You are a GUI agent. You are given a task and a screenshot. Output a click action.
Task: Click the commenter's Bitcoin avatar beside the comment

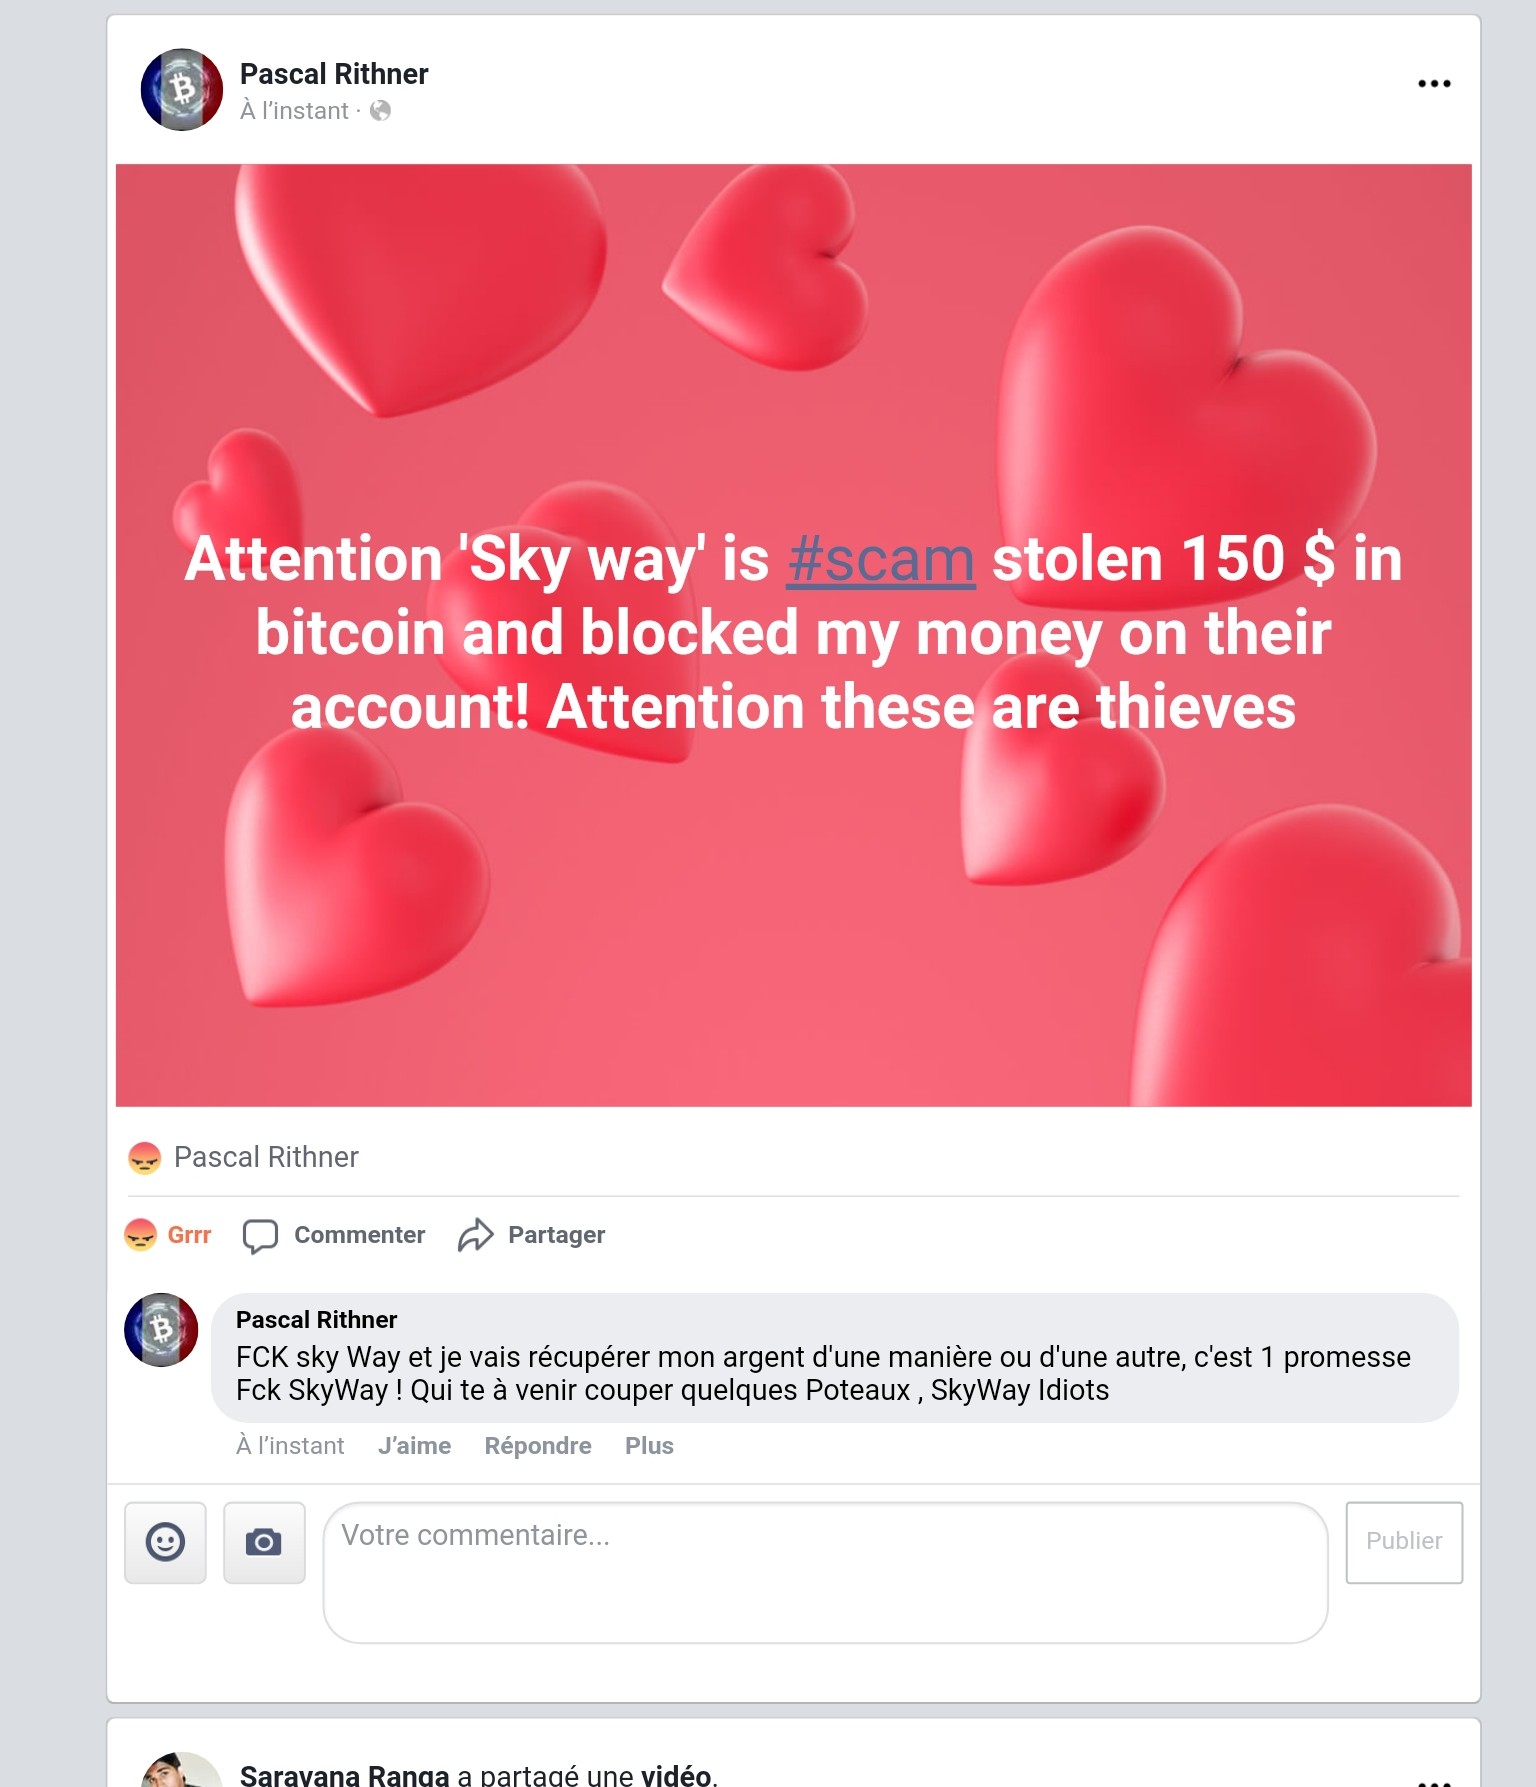click(x=161, y=1330)
